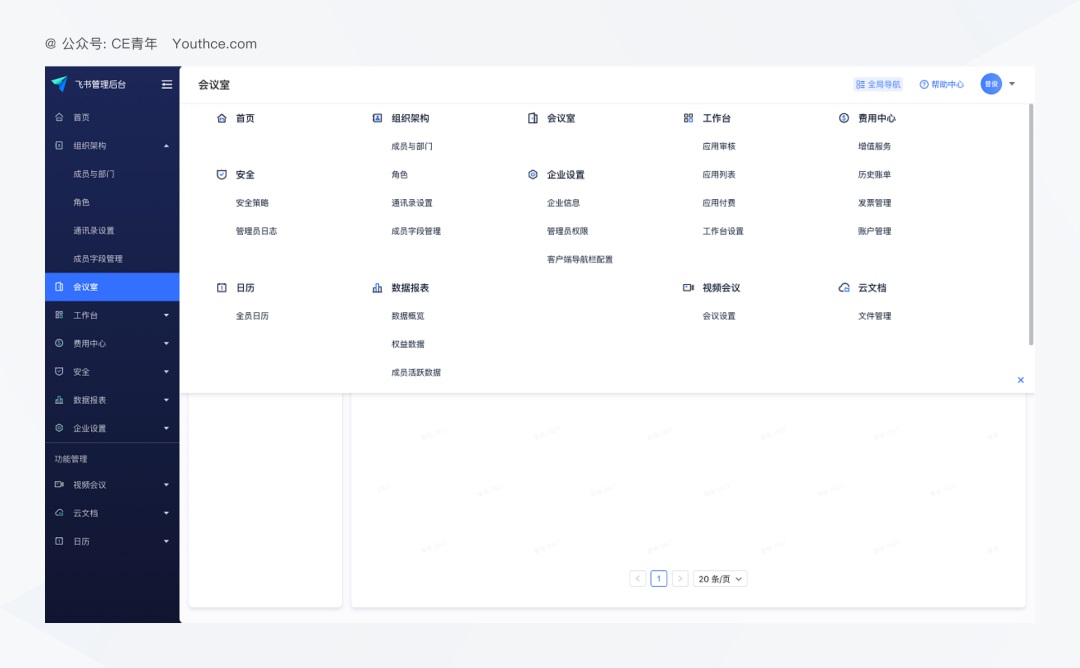This screenshot has width=1080, height=668.
Task: Click the blue user avatar
Action: coord(991,84)
